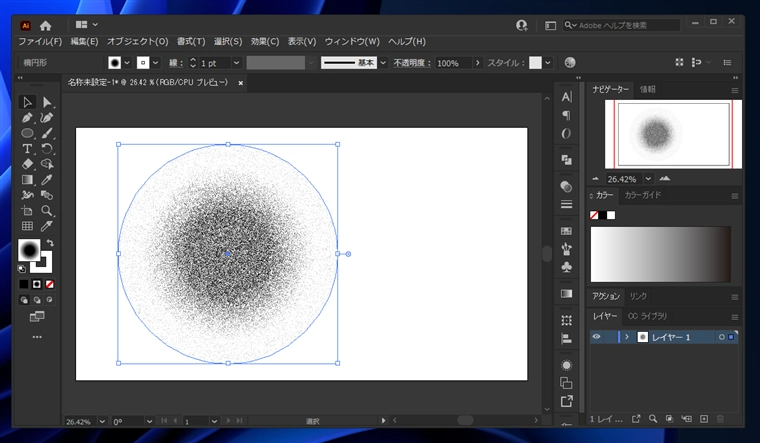760x443 pixels.
Task: Open status bar zoom 26.42% dropdown
Action: (102, 422)
